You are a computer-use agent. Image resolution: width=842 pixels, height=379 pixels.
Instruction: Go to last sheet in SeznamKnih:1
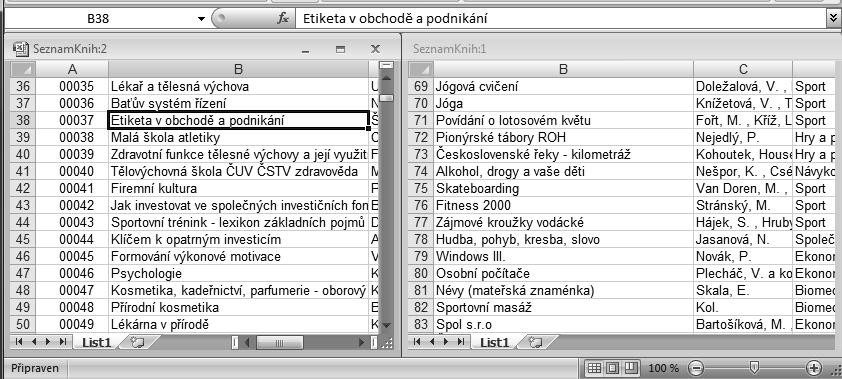tap(460, 341)
